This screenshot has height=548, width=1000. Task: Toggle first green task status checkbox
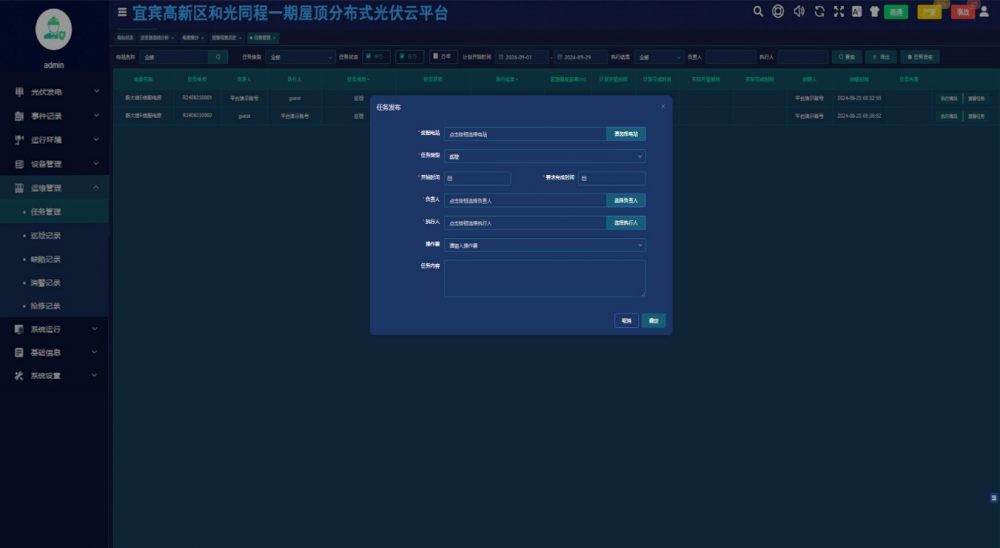[x=368, y=57]
